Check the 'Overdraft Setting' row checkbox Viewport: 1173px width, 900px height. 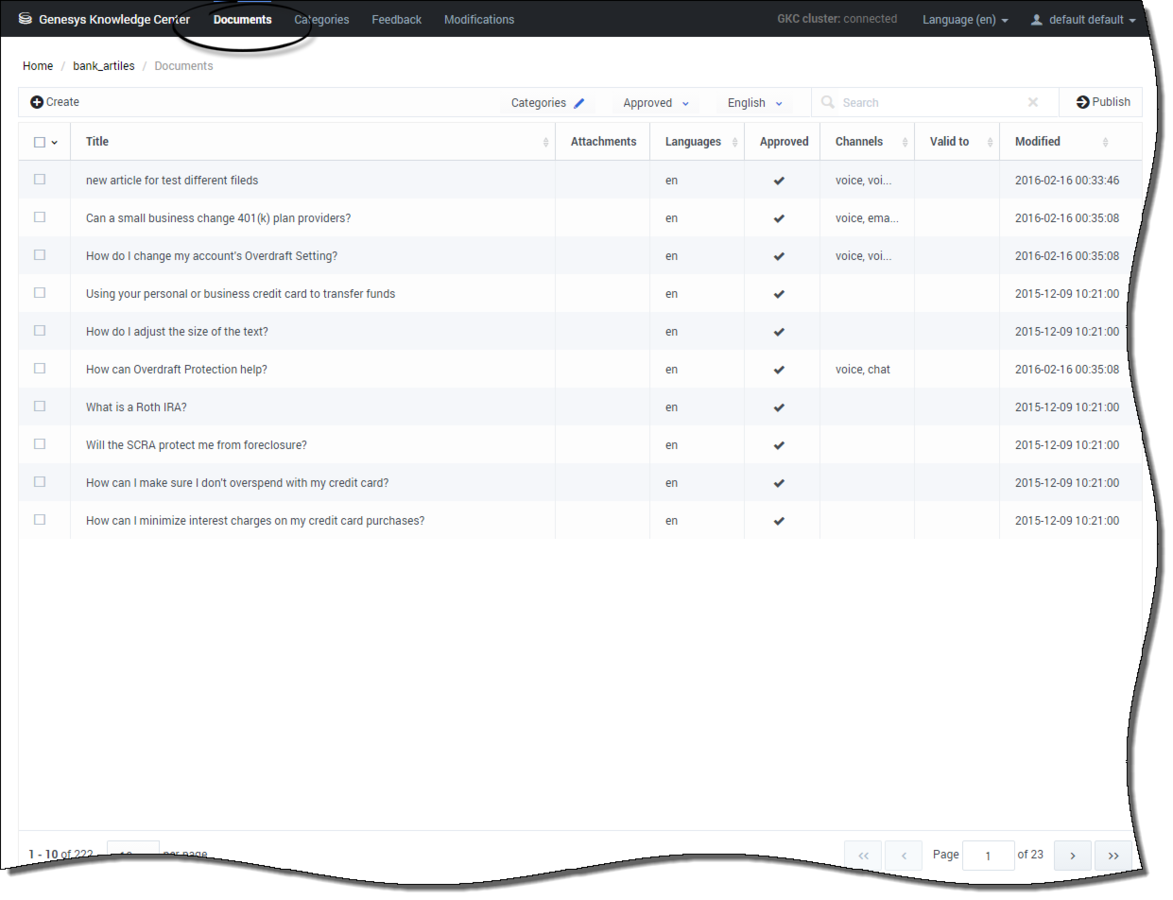pos(40,255)
